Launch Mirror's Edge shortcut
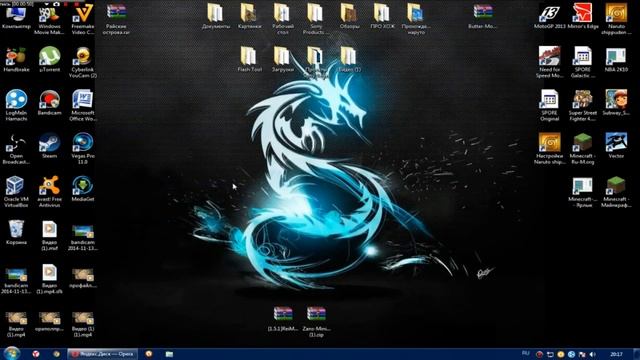 [582, 17]
